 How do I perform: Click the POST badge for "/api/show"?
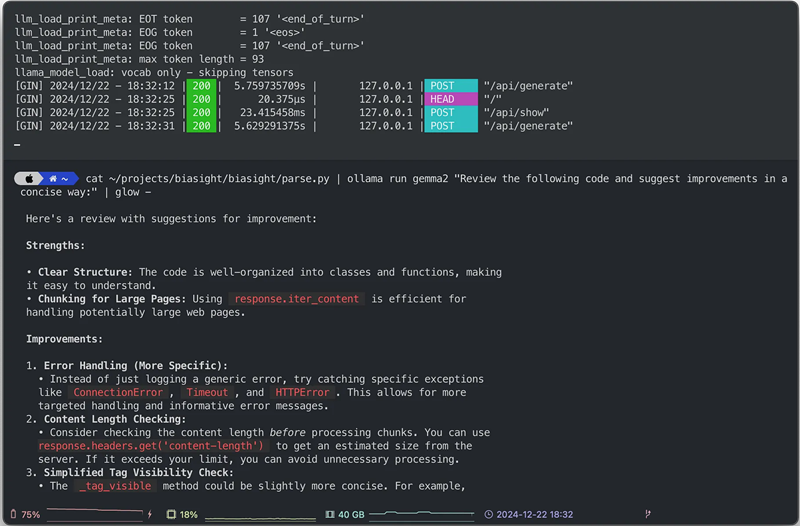(x=451, y=112)
